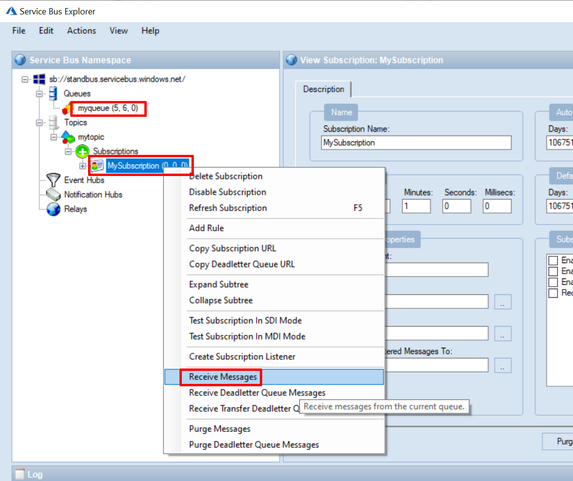Choose Receive Deadletter Queue Messages

274,393
